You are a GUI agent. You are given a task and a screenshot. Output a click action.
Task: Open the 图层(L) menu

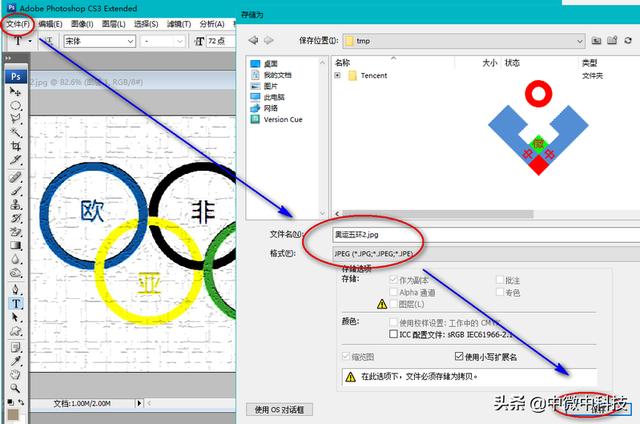coord(113,24)
